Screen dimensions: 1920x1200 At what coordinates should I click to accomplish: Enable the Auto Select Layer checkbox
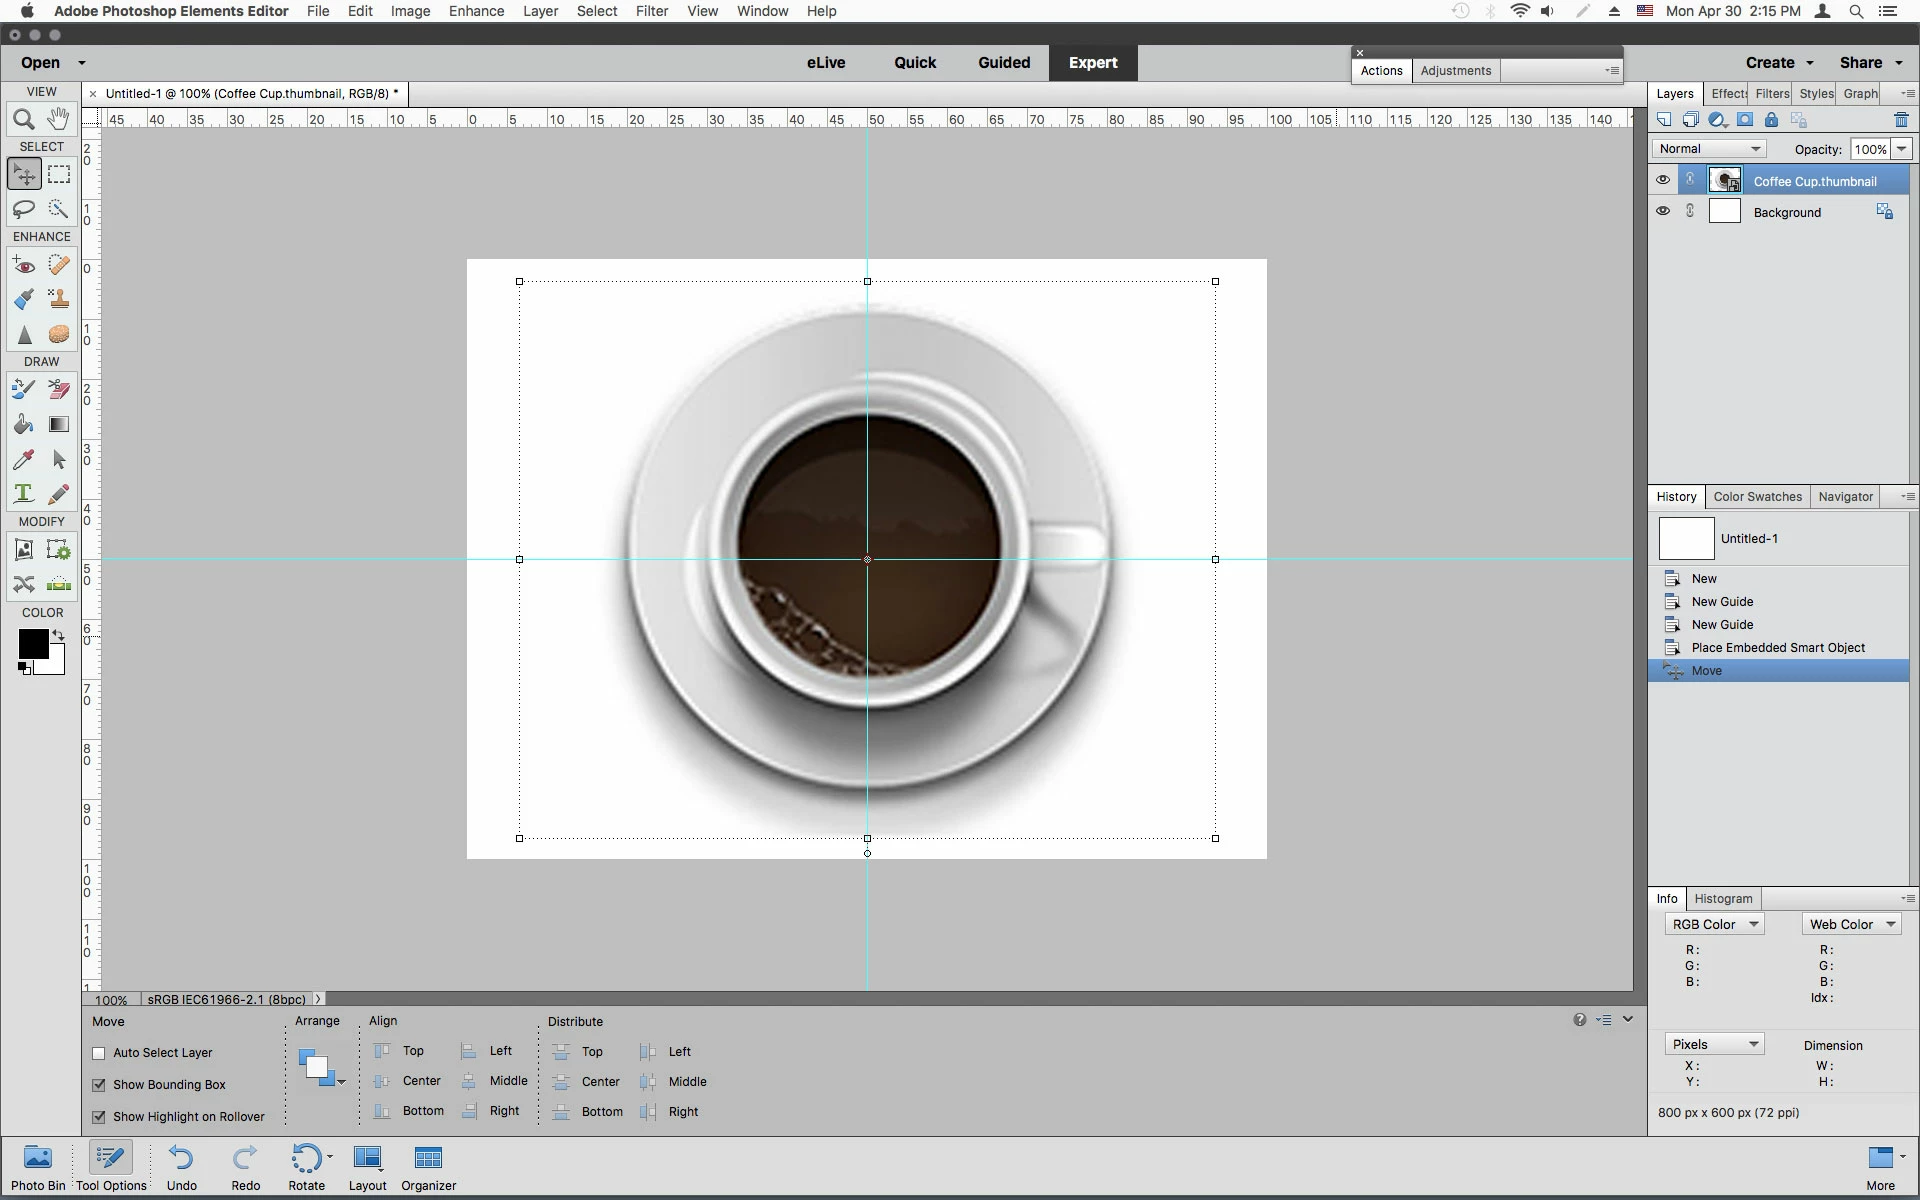[x=99, y=1053]
